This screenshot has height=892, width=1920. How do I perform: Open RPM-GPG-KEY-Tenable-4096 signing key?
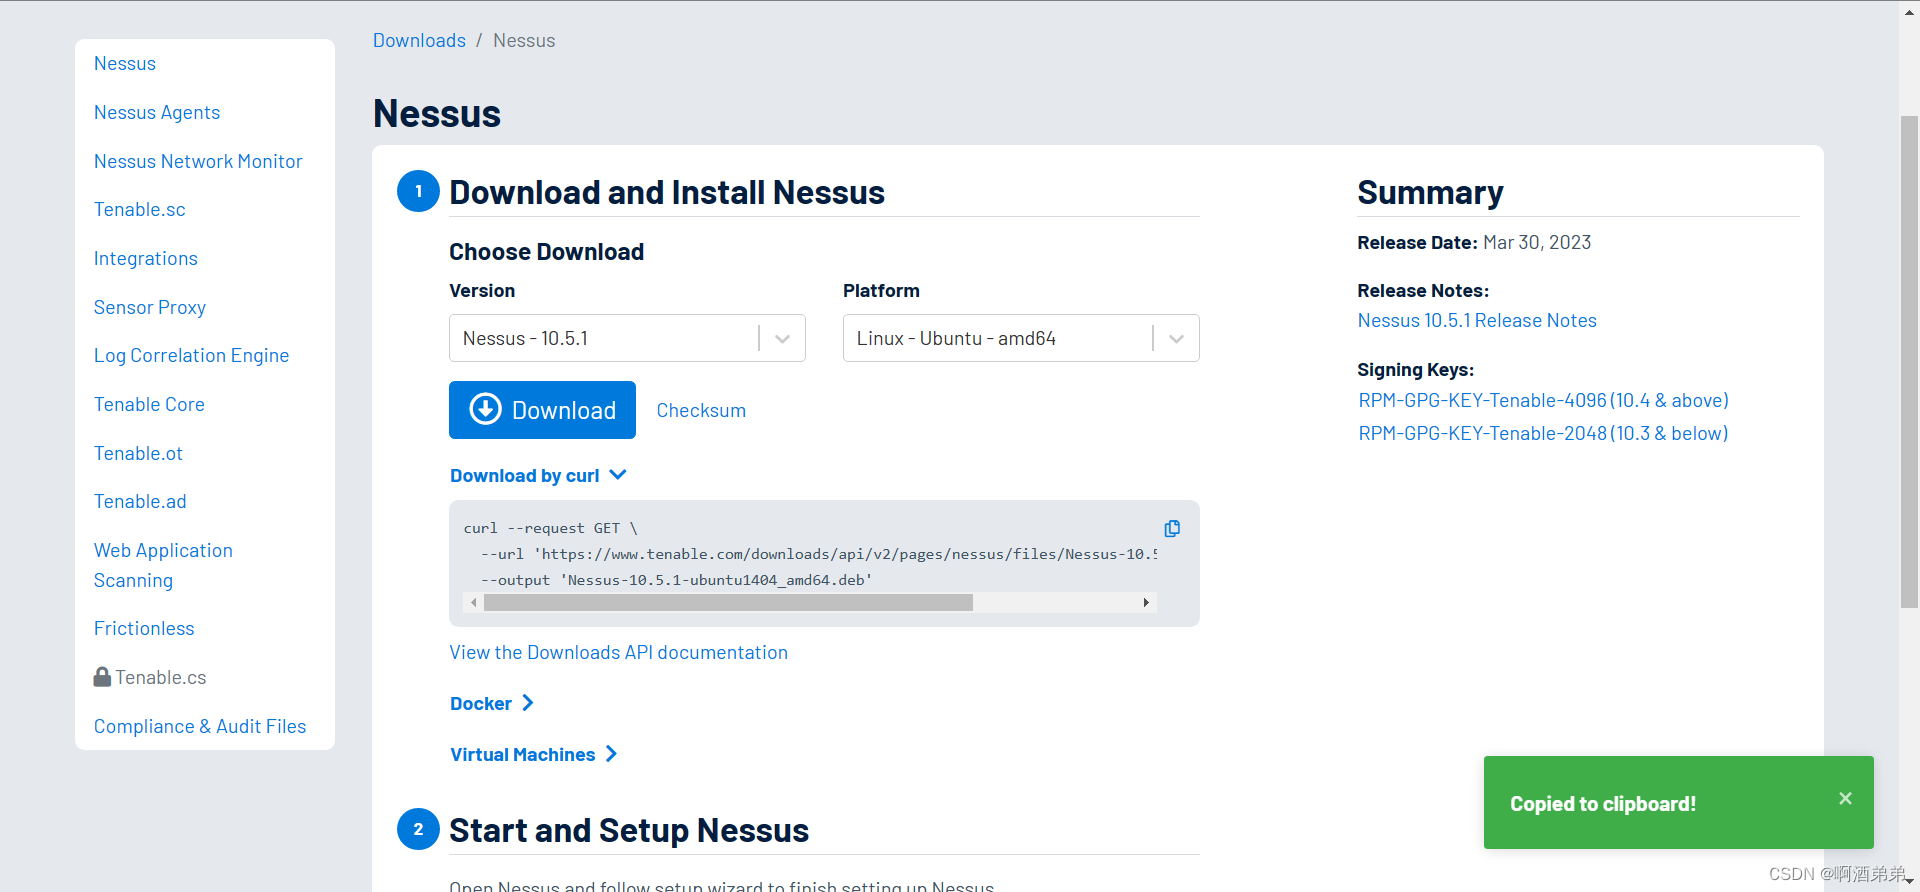click(1543, 400)
